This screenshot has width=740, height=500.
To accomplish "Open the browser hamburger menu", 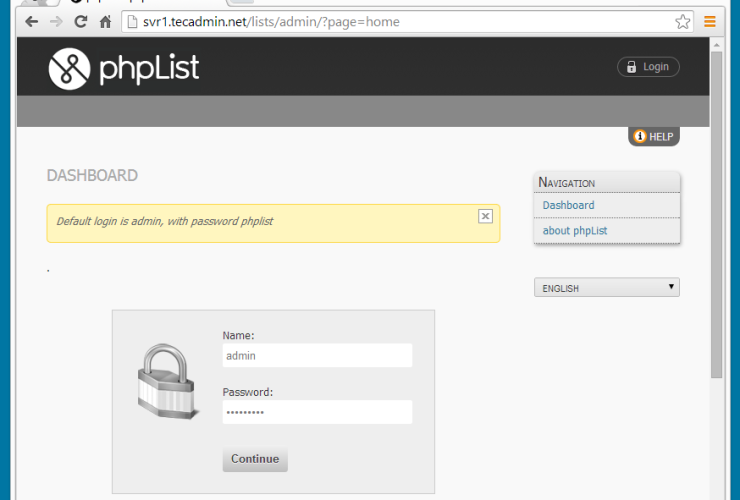I will tap(710, 21).
